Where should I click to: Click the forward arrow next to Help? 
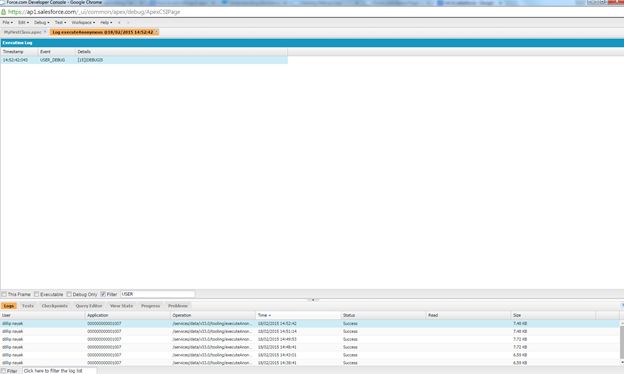tap(128, 23)
